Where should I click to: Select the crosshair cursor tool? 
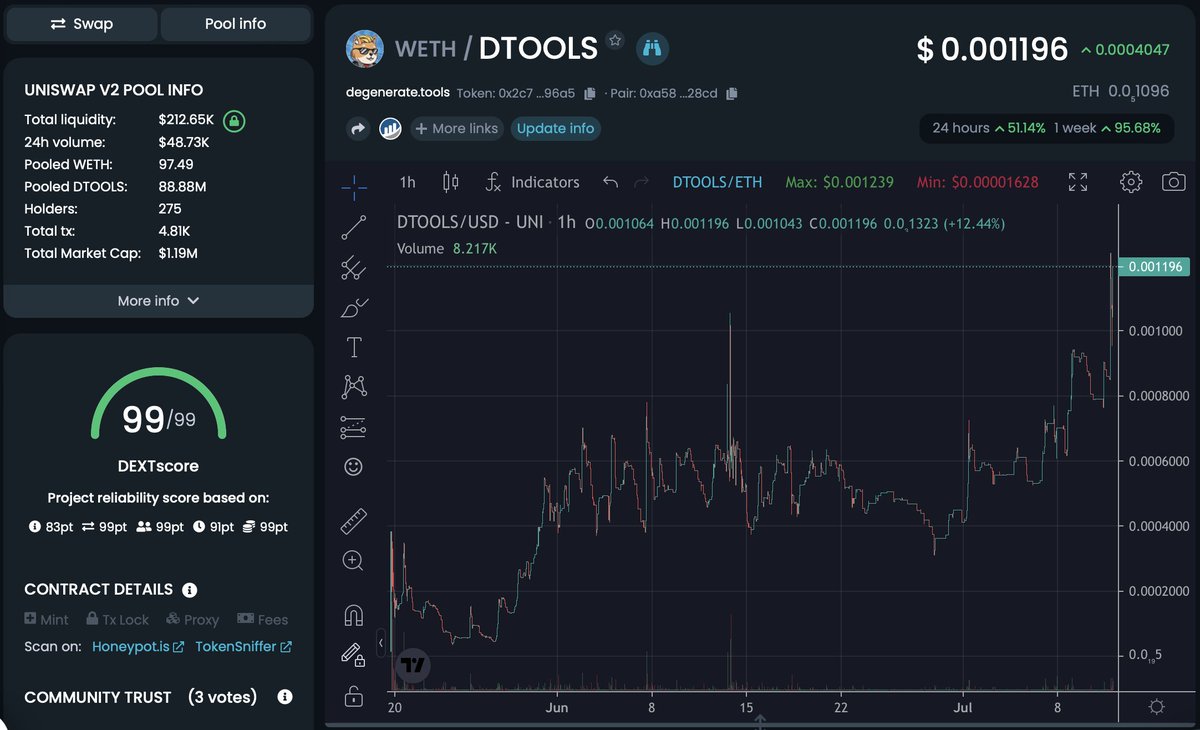pos(353,186)
